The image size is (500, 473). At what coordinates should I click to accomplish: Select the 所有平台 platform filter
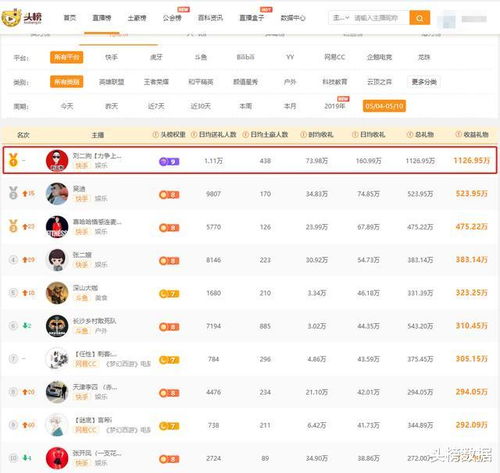tap(67, 57)
